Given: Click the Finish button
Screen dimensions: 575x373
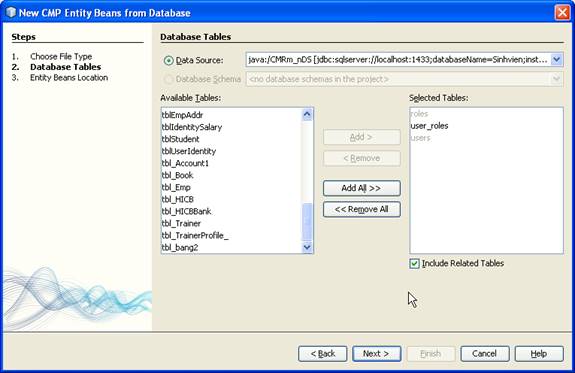Looking at the screenshot, I should (x=431, y=354).
